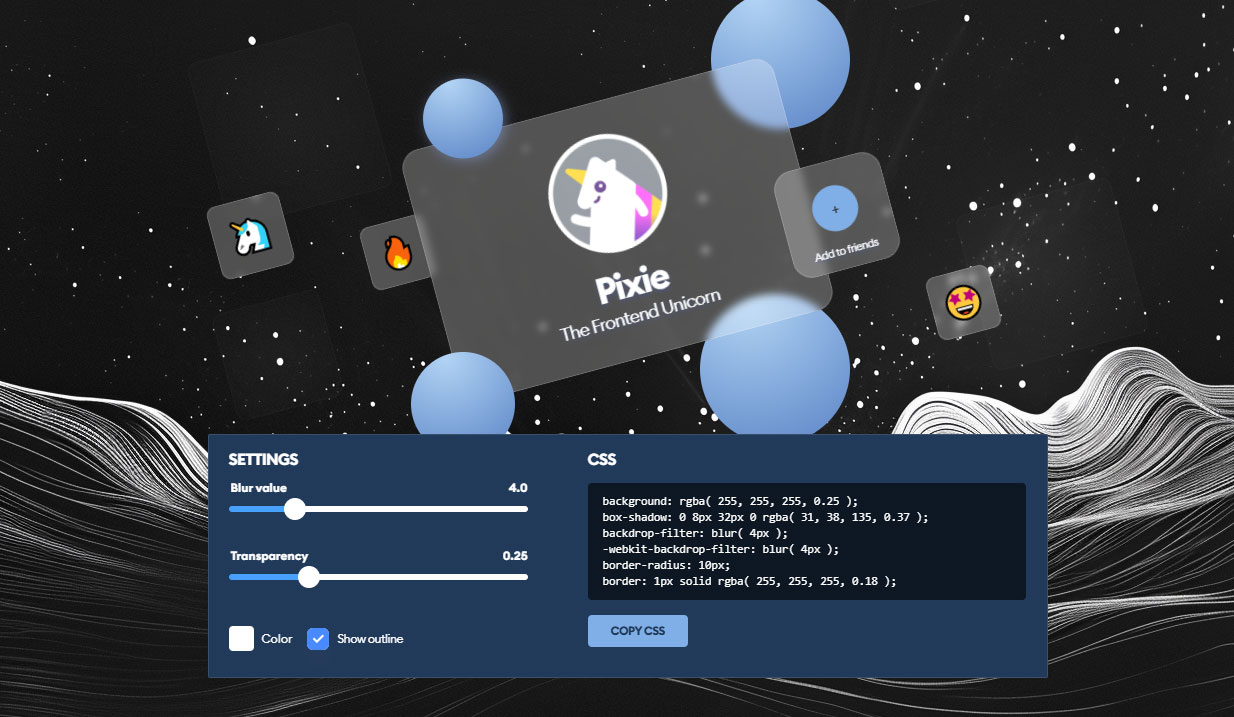Click the Pixie name heading
1234x717 pixels.
[x=634, y=286]
